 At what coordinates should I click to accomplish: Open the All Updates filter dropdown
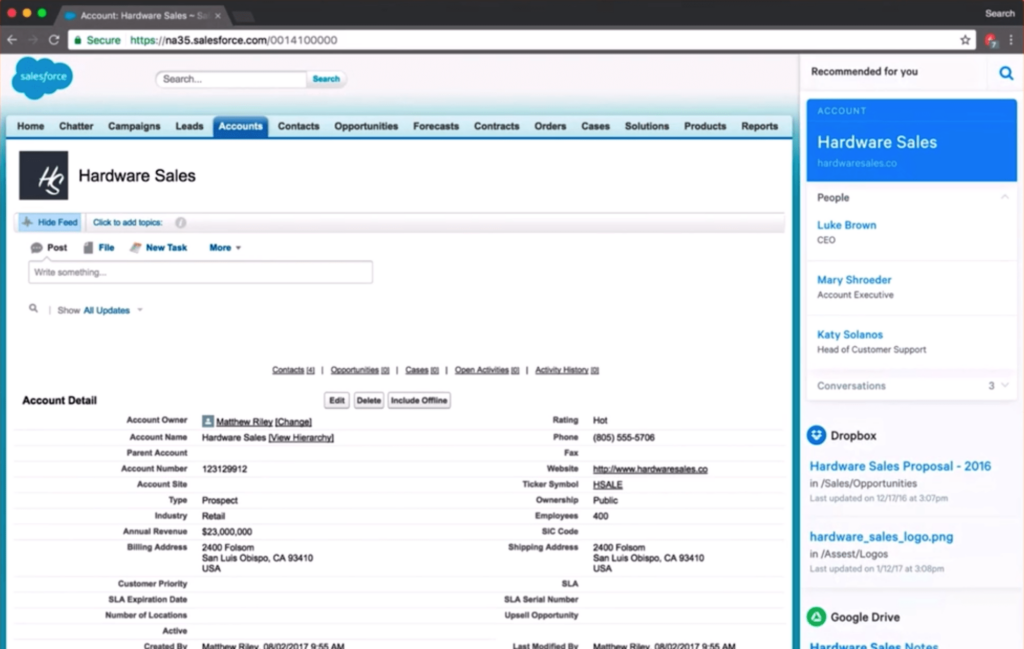coord(112,310)
